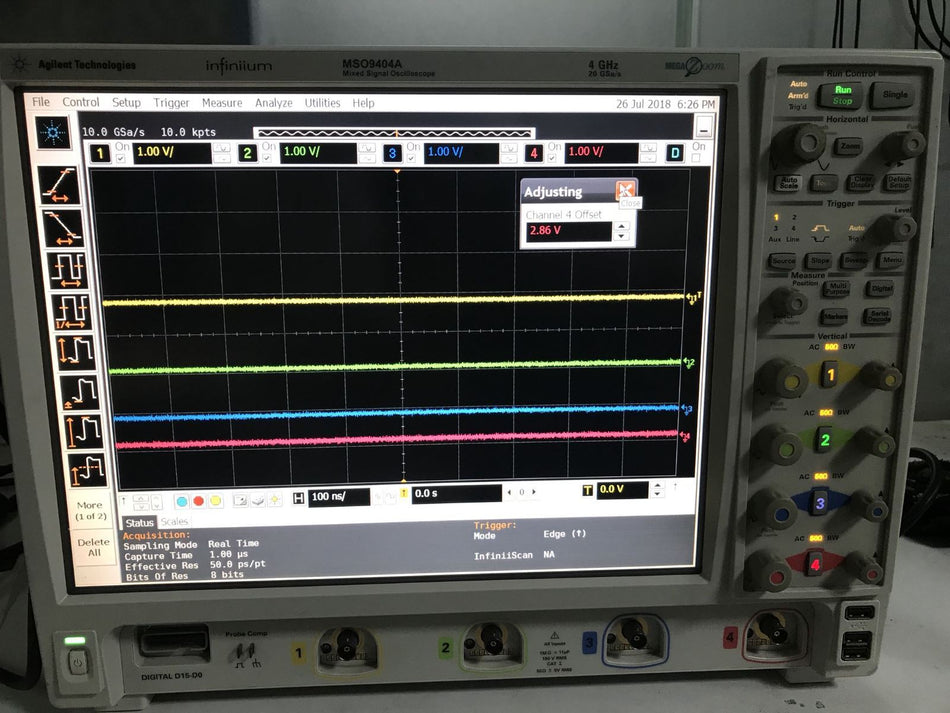Click More (1 of 2) measurements button
950x713 pixels.
coord(90,510)
